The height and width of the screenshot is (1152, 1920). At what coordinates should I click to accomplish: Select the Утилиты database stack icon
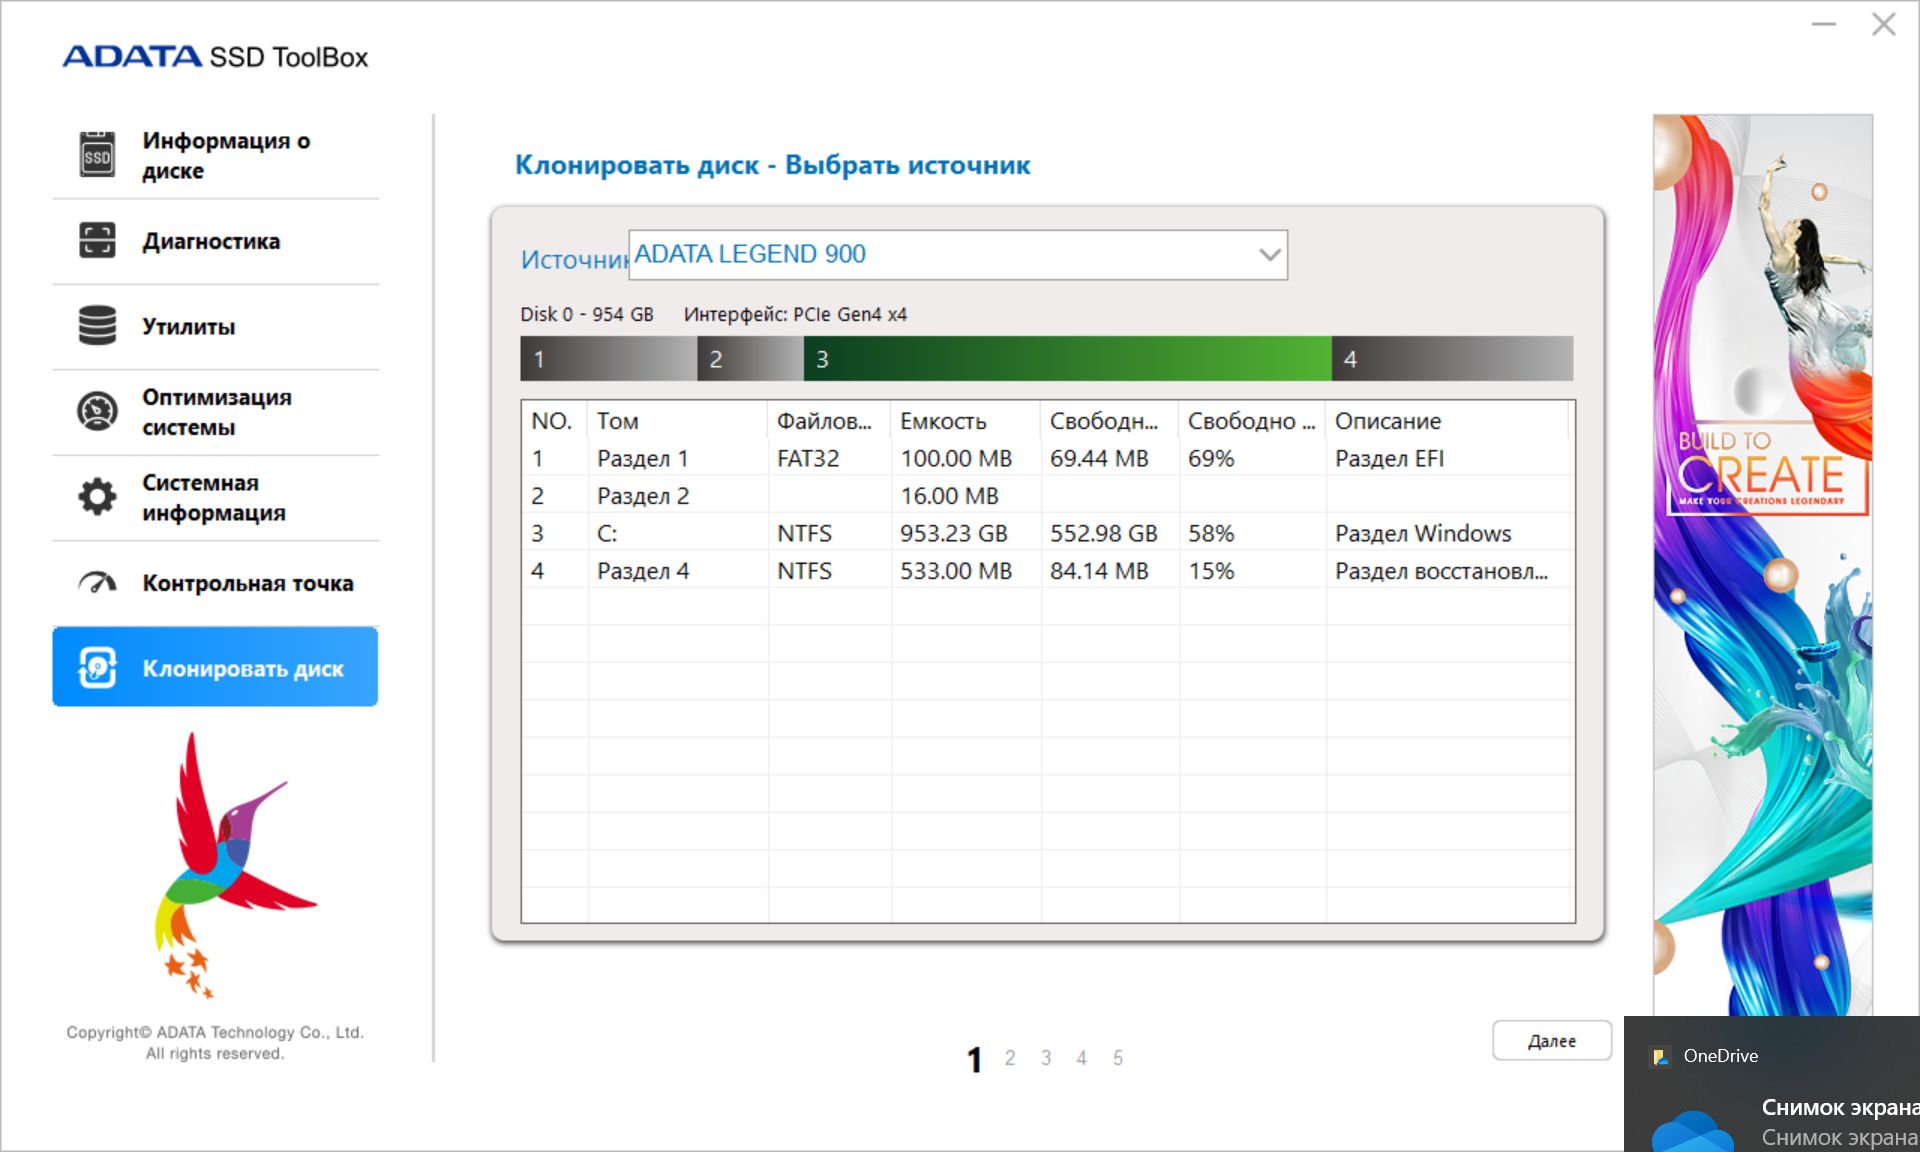(x=97, y=326)
